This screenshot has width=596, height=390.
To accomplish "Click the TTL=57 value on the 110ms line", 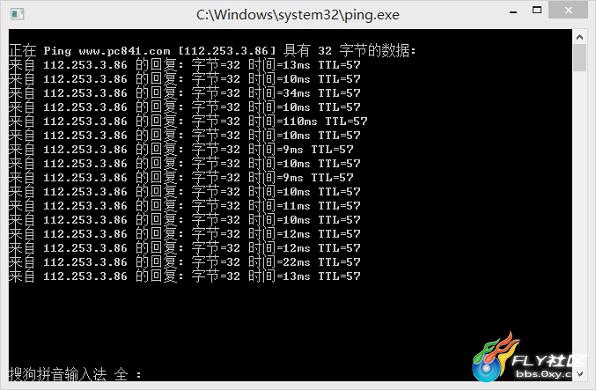I will pyautogui.click(x=346, y=121).
